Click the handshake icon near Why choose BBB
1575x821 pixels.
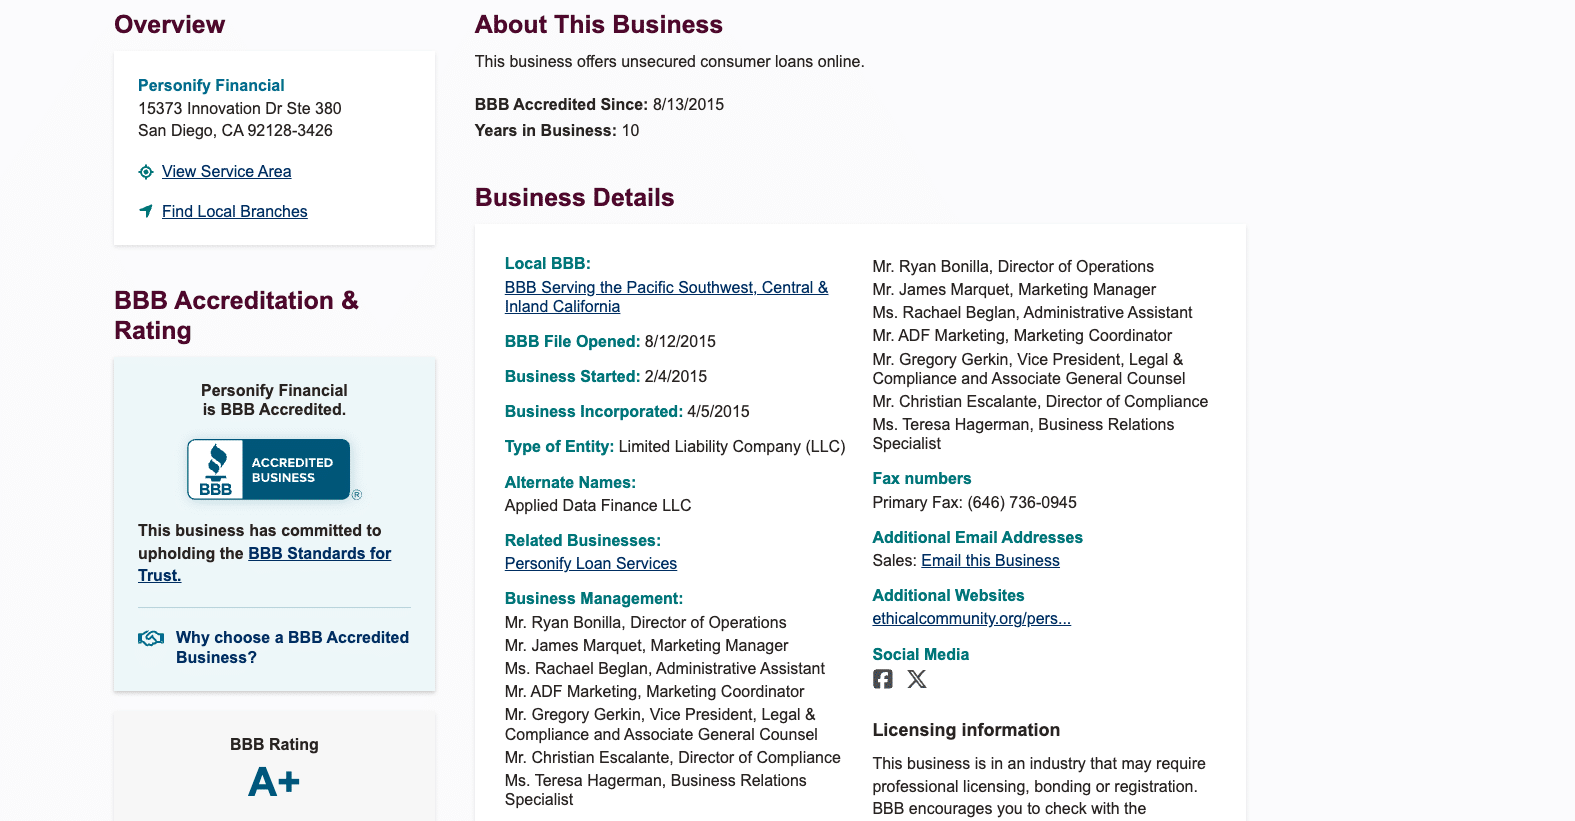point(150,637)
